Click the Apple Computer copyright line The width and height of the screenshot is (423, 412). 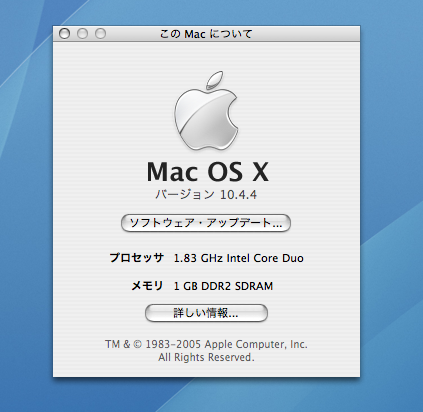206,344
